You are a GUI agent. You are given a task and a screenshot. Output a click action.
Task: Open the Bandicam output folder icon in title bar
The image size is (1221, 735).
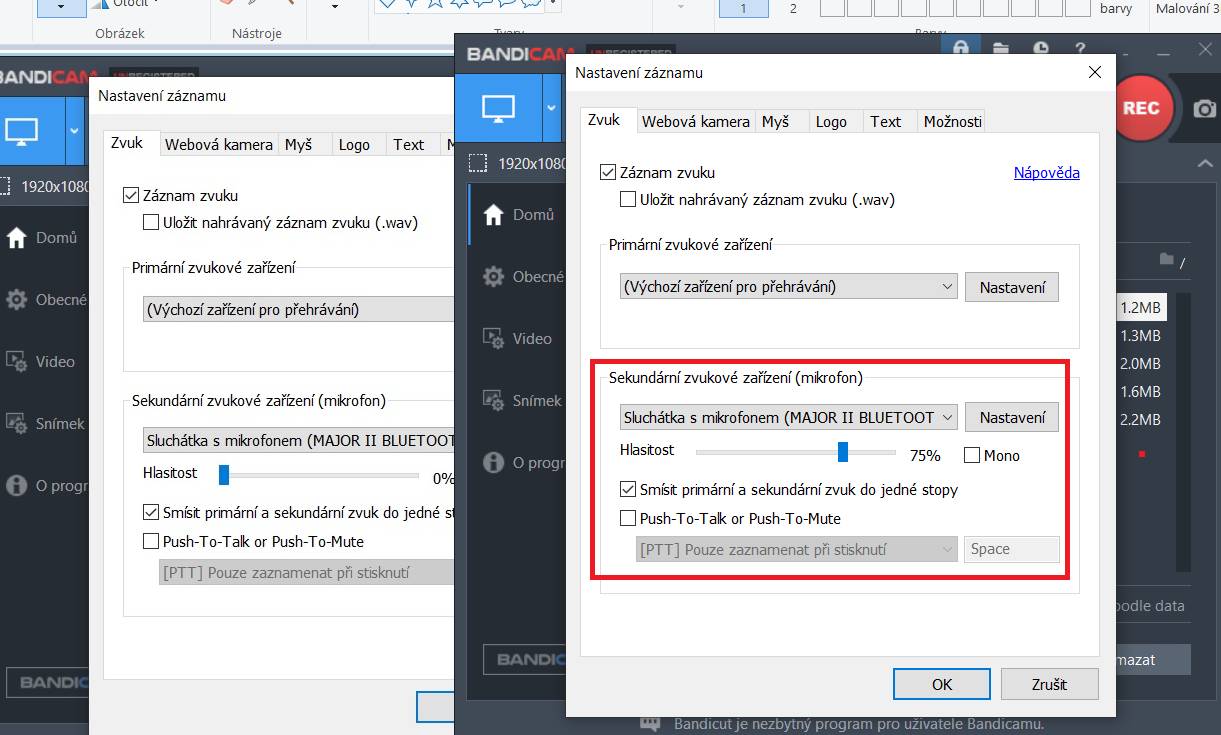coord(1001,48)
